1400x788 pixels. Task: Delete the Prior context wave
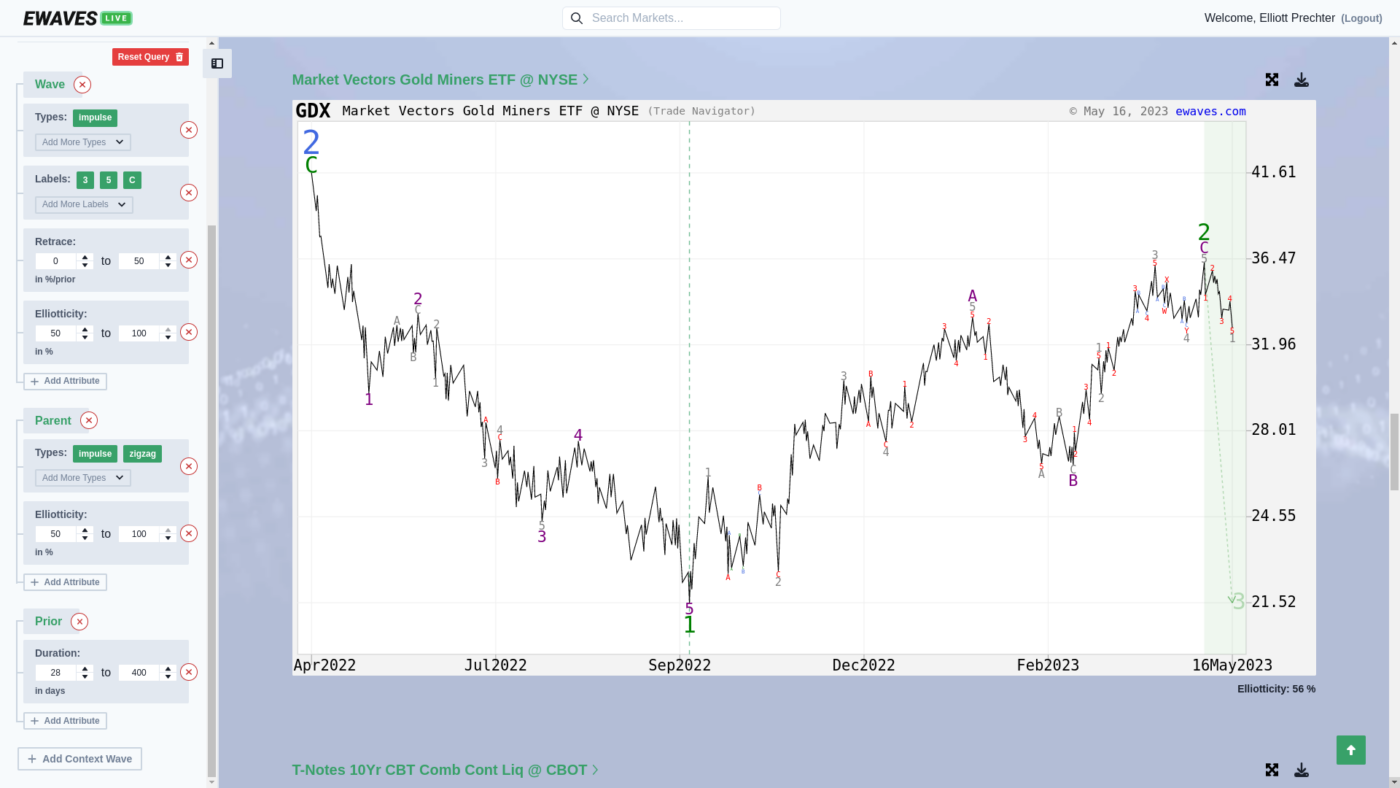pos(80,622)
